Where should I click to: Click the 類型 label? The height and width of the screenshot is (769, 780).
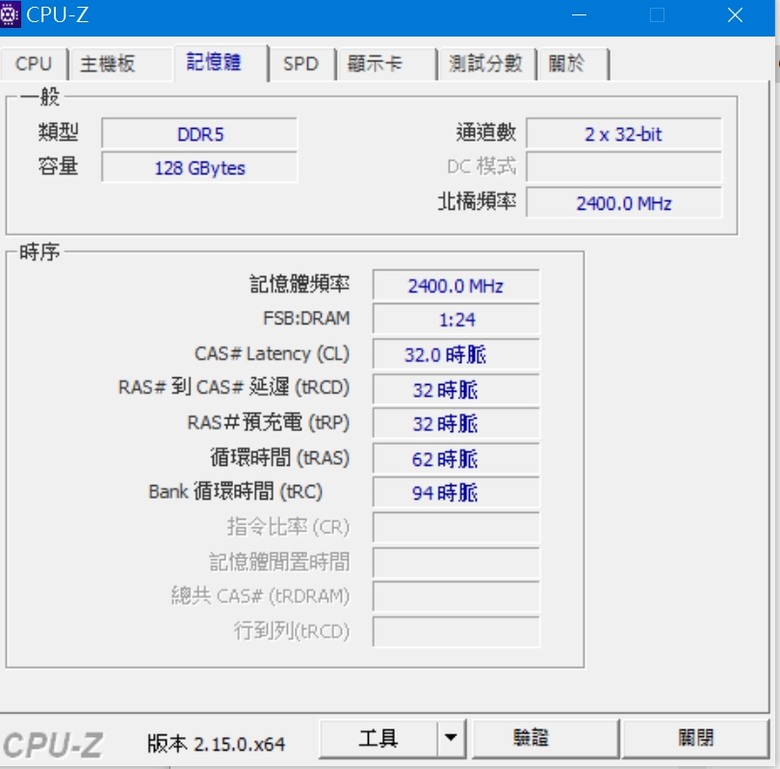click(x=58, y=132)
